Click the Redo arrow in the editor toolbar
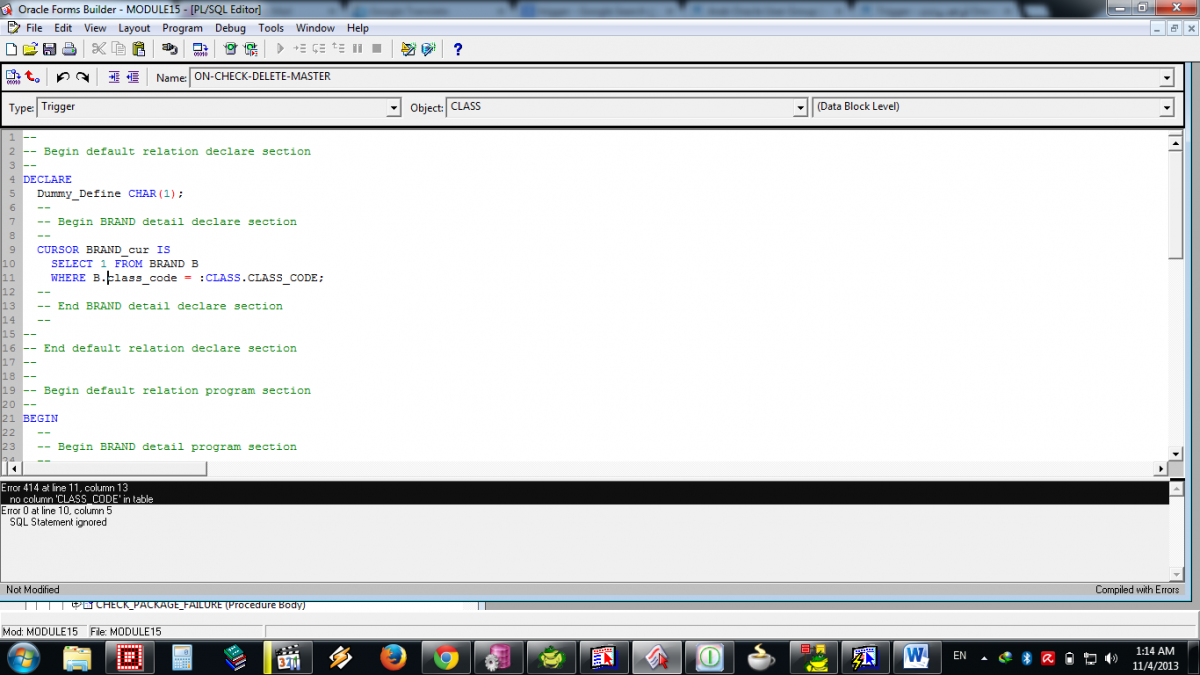Screen dimensions: 1200x675 82,77
